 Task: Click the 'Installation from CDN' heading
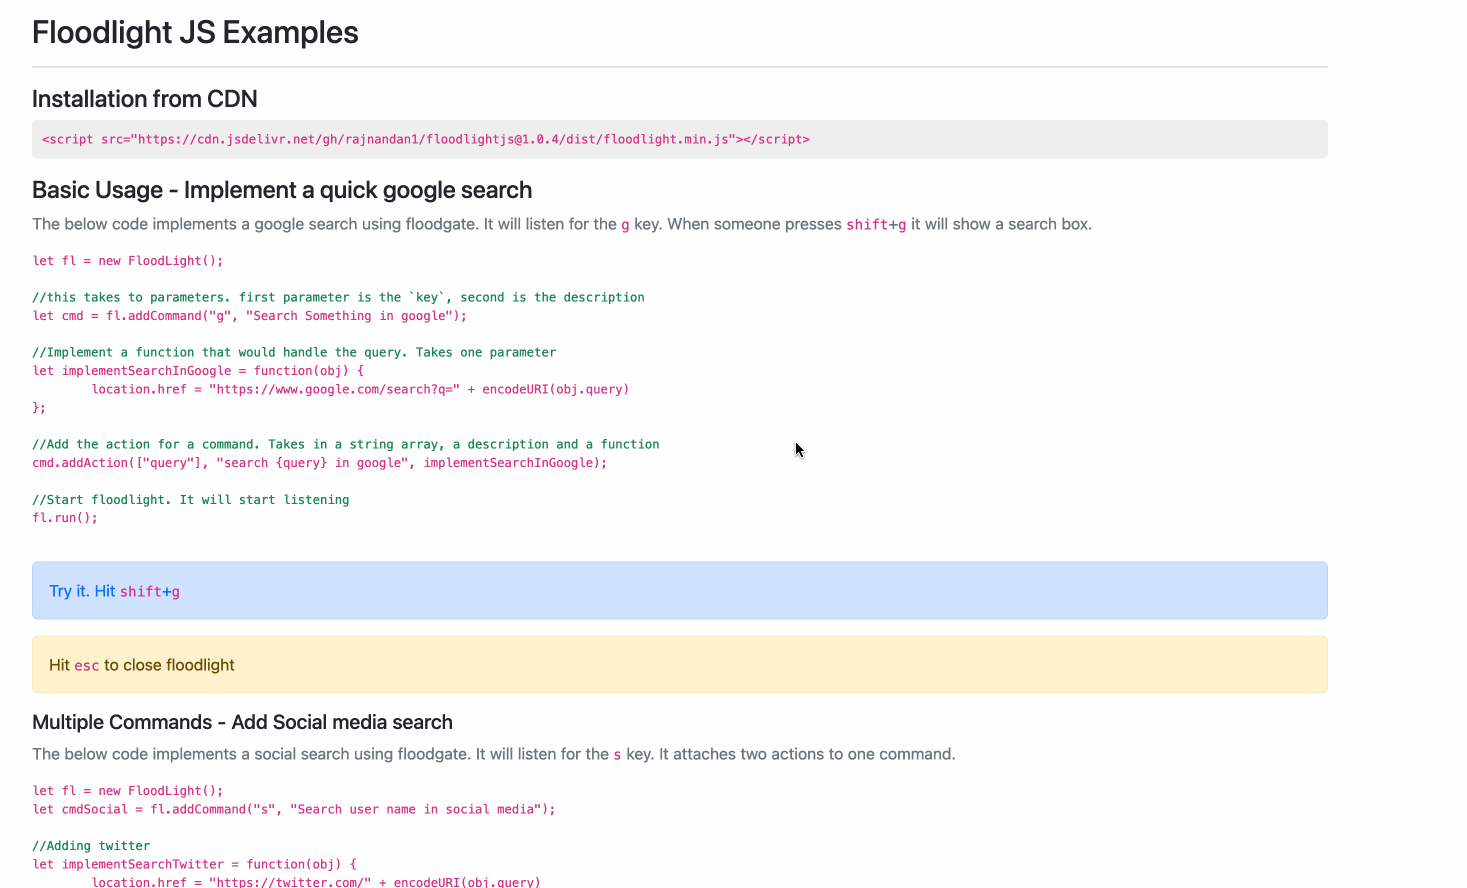click(x=145, y=99)
